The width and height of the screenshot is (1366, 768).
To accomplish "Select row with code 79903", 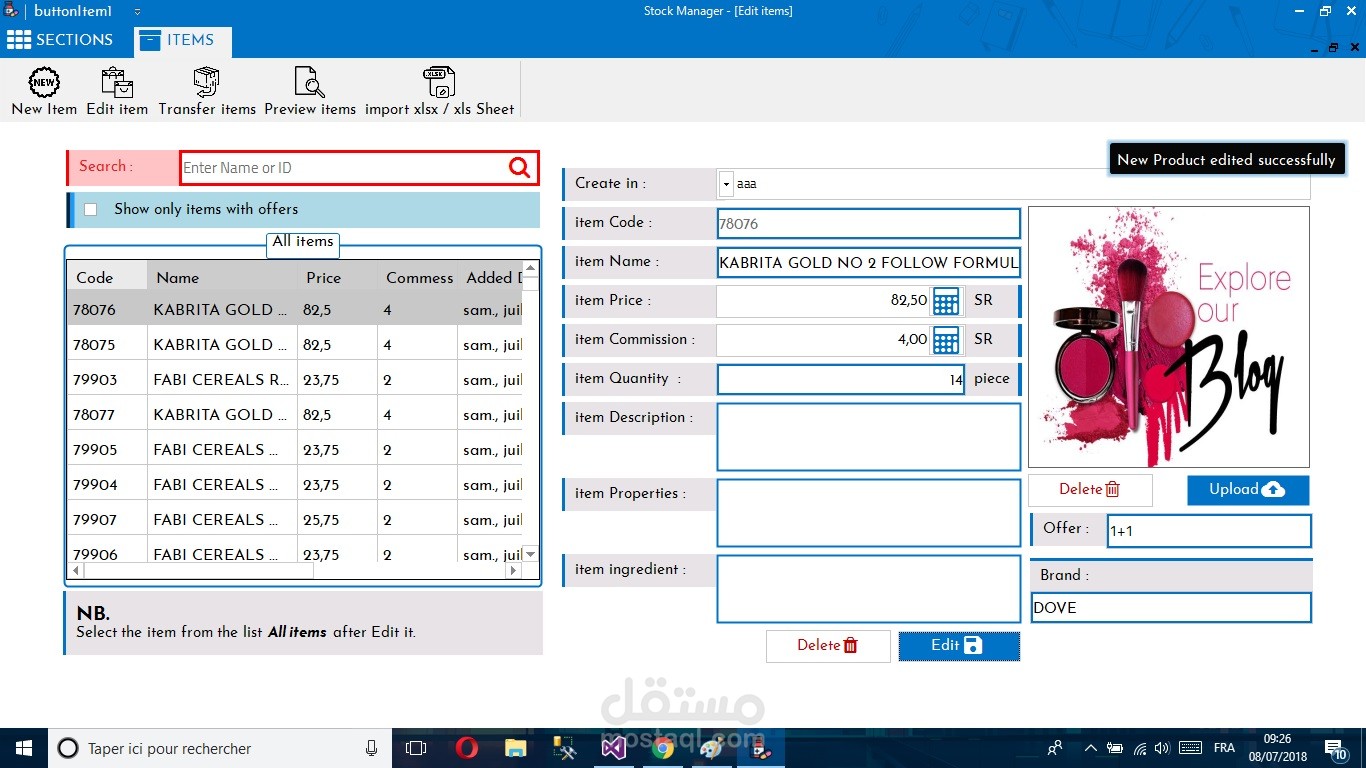I will (x=295, y=379).
